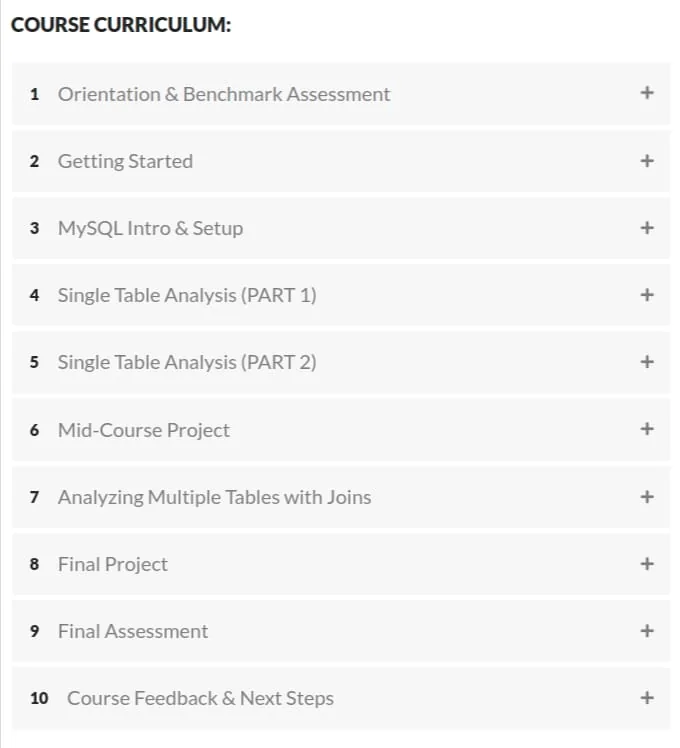Image resolution: width=680 pixels, height=748 pixels.
Task: Select the MySQL Intro & Setup title
Action: pyautogui.click(x=150, y=229)
